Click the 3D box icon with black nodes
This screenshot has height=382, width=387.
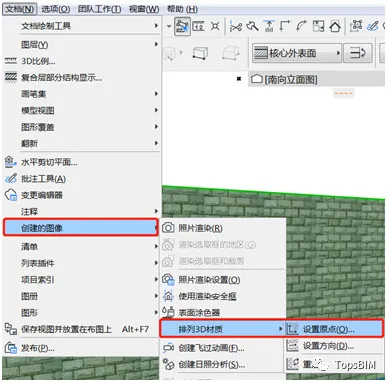click(x=201, y=53)
